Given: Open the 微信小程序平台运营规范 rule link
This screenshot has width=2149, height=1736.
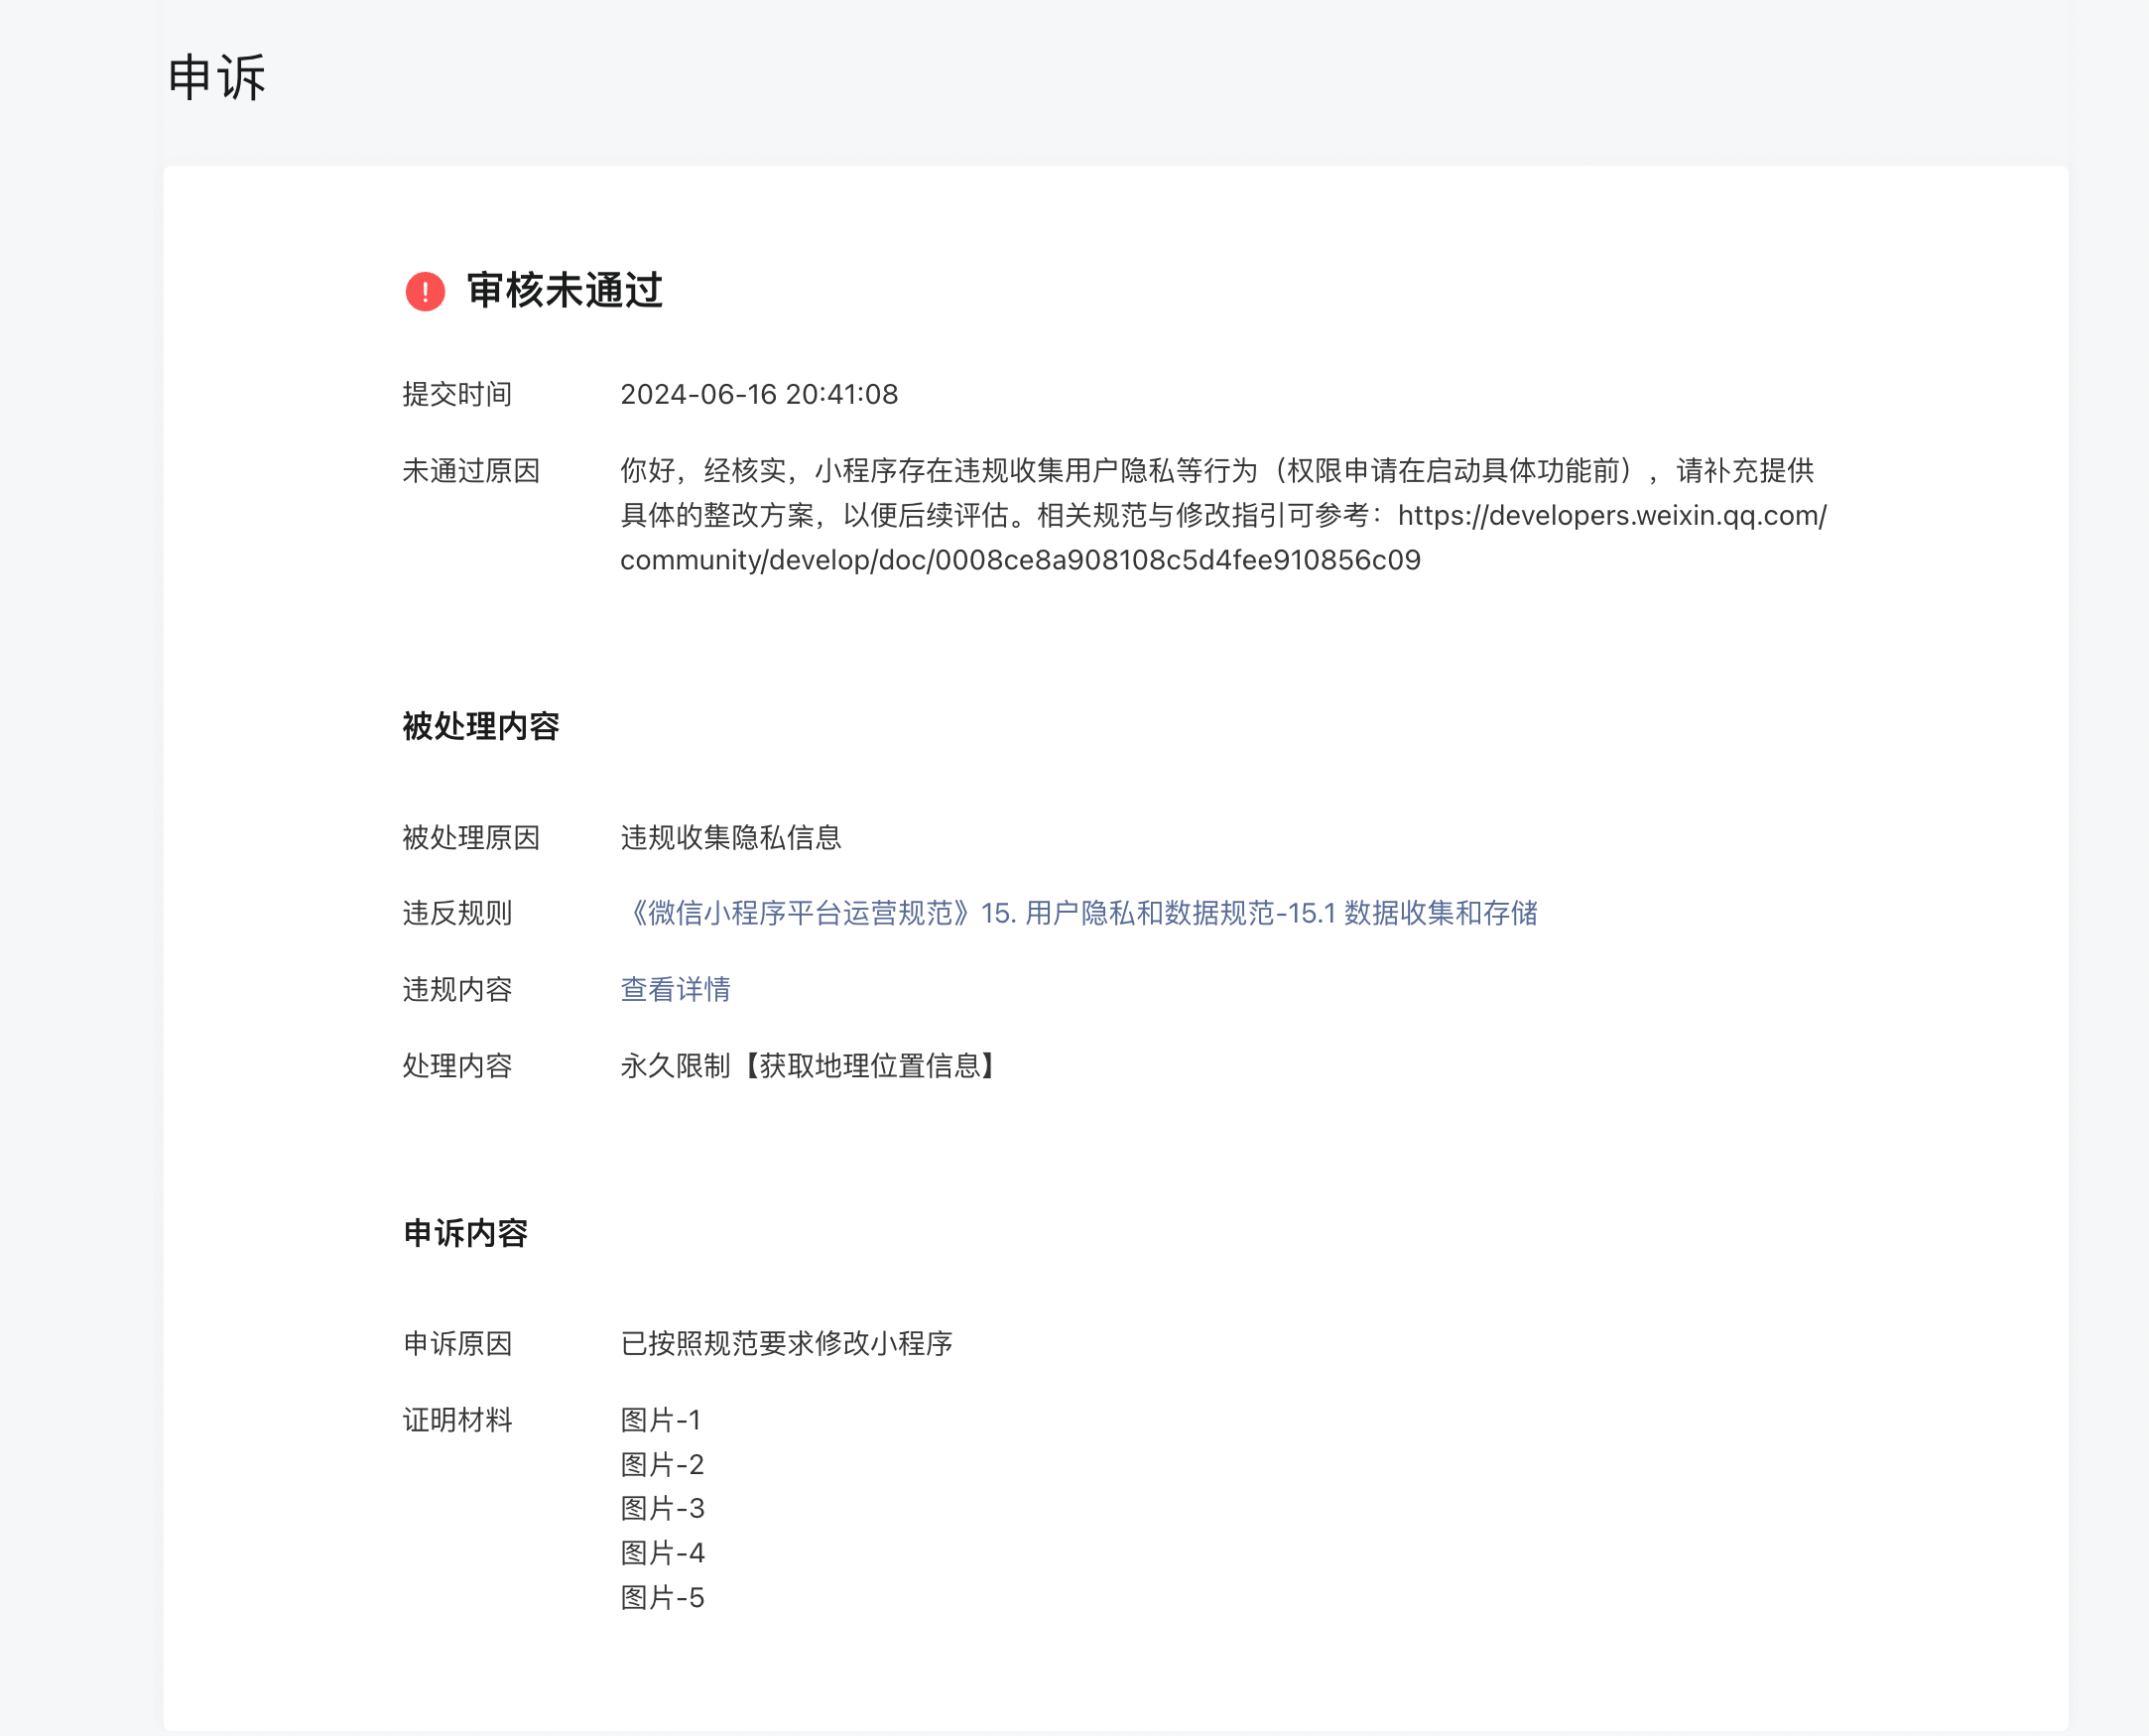Looking at the screenshot, I should pos(1078,913).
